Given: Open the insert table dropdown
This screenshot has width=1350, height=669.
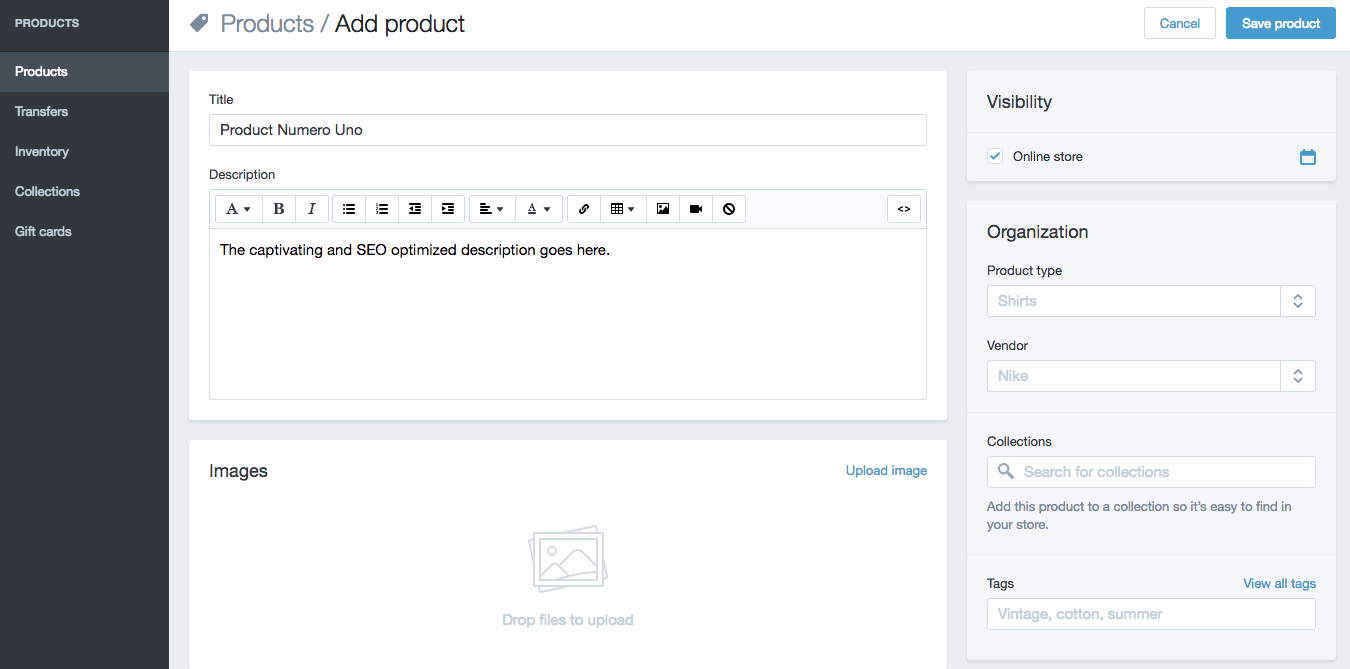Looking at the screenshot, I should (623, 209).
